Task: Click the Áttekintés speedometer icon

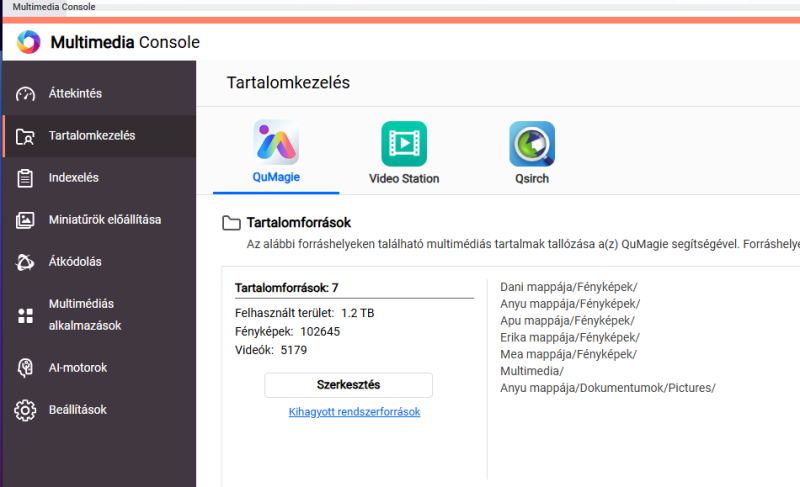Action: 25,94
